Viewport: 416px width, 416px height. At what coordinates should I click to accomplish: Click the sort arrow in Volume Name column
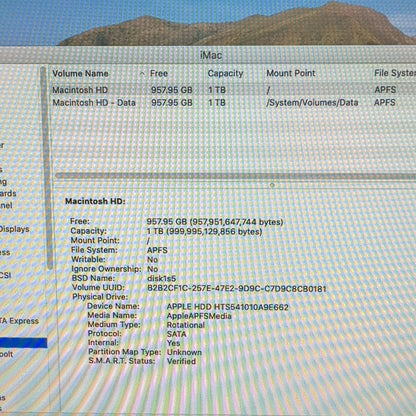point(142,73)
